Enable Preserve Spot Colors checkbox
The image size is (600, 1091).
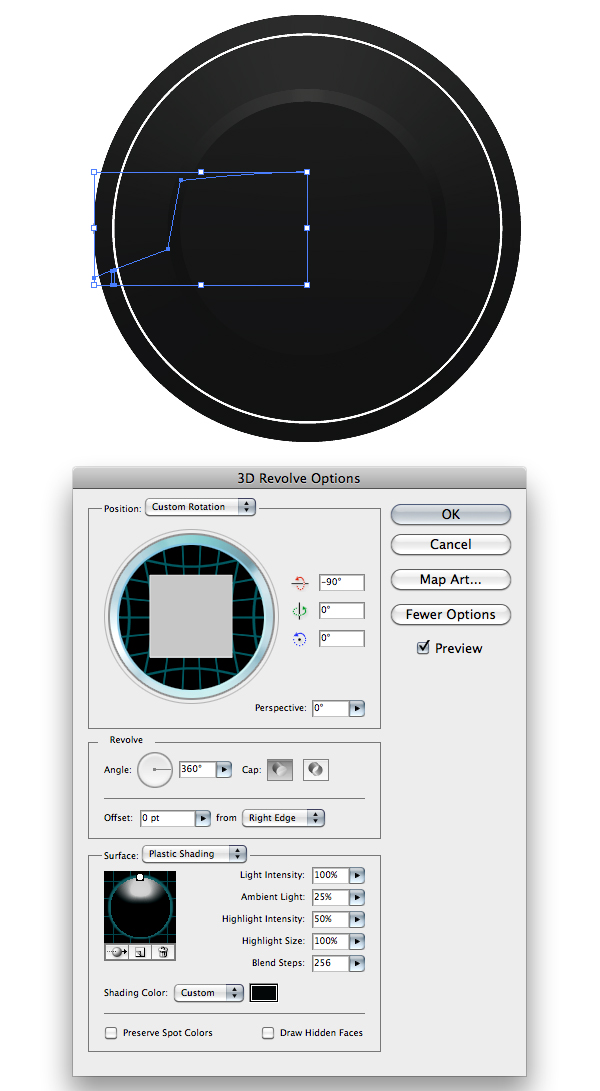[x=111, y=1033]
